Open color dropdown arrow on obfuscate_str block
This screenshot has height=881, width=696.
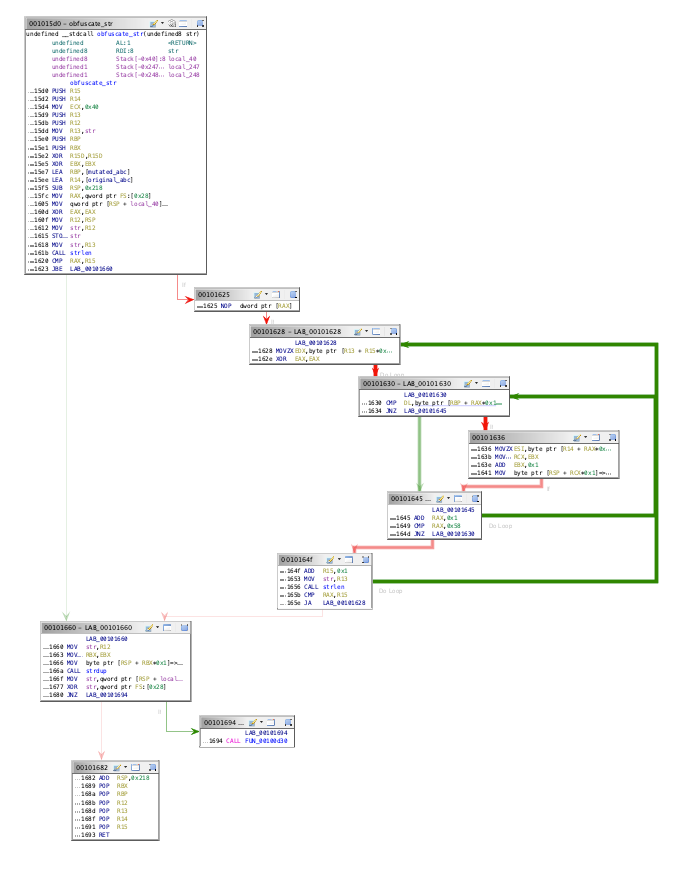[x=162, y=23]
